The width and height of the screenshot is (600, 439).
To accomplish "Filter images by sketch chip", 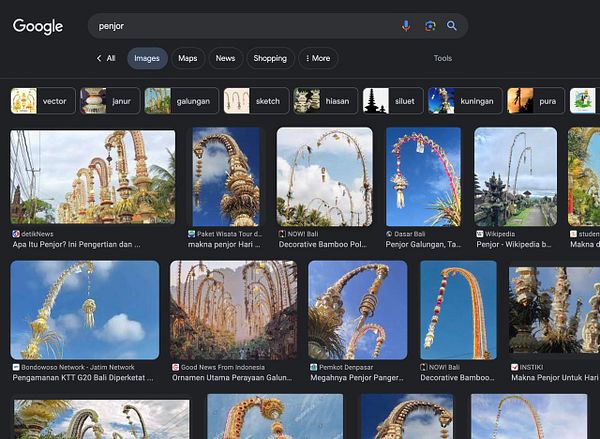I will click(x=256, y=101).
